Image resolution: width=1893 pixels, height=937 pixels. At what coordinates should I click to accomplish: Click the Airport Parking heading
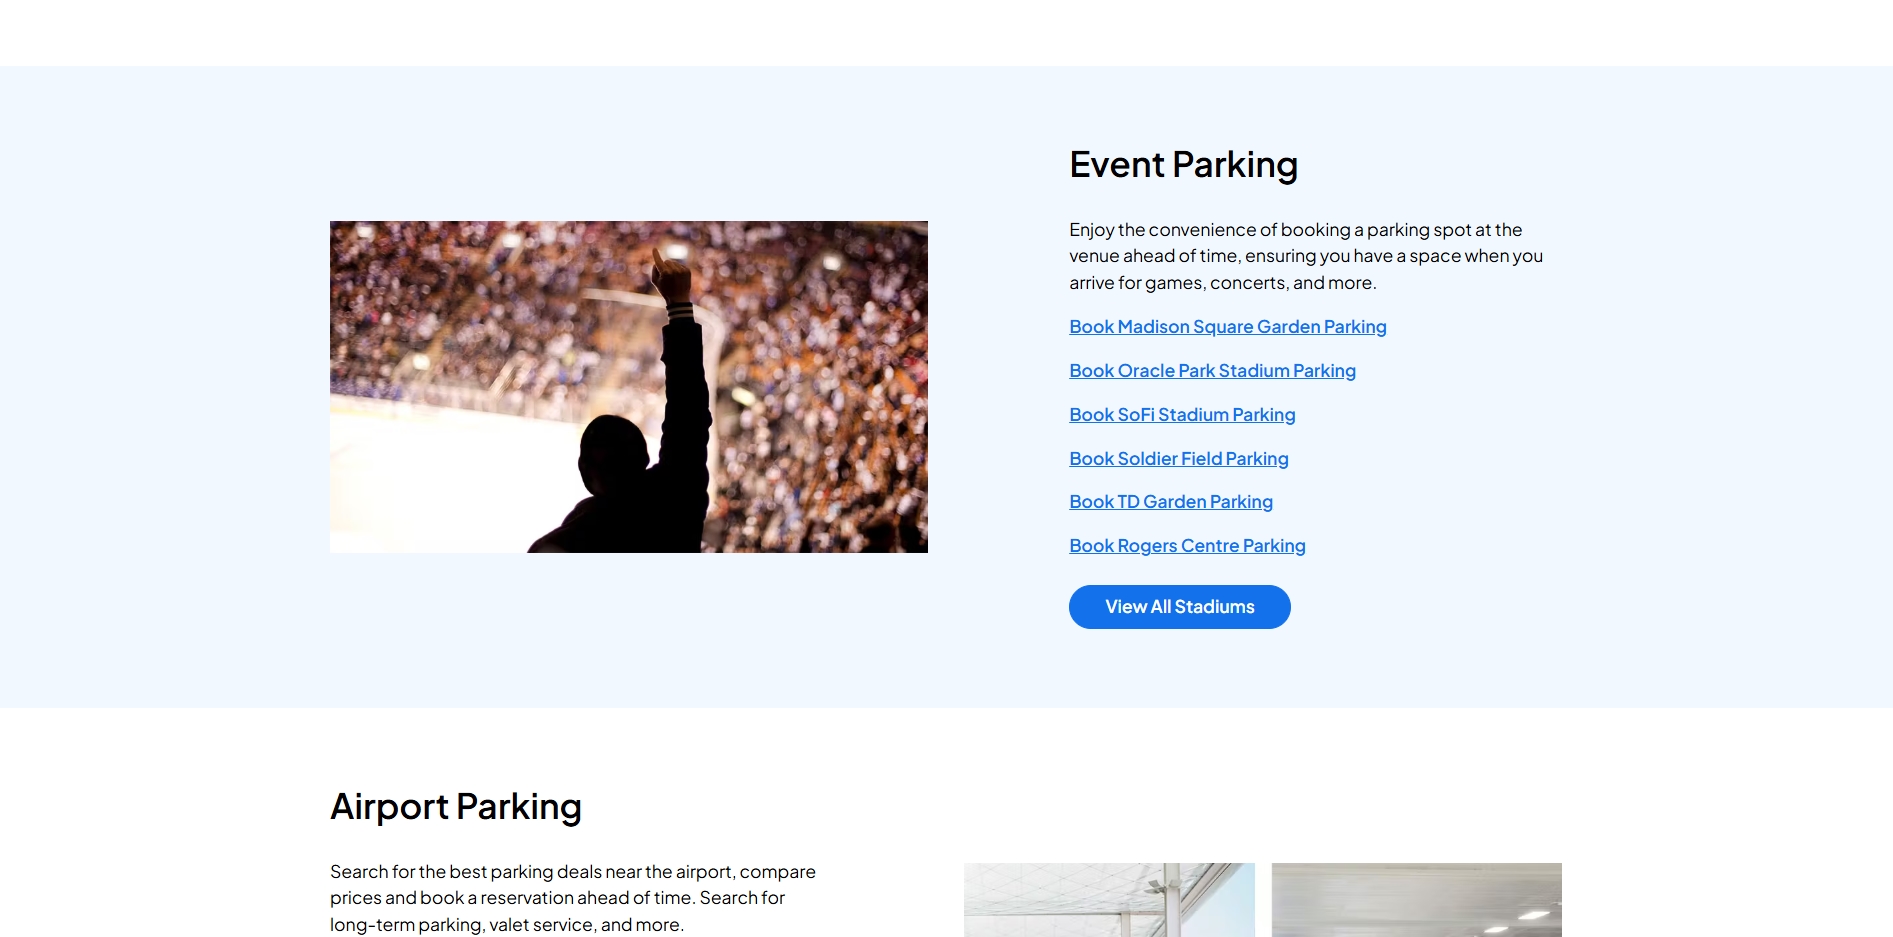[x=455, y=807]
